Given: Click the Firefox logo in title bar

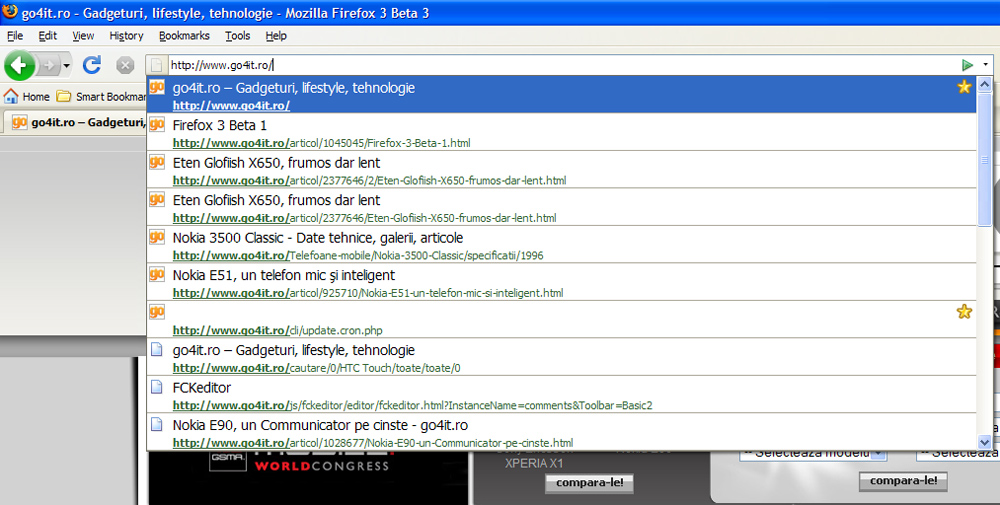Looking at the screenshot, I should click(x=10, y=12).
